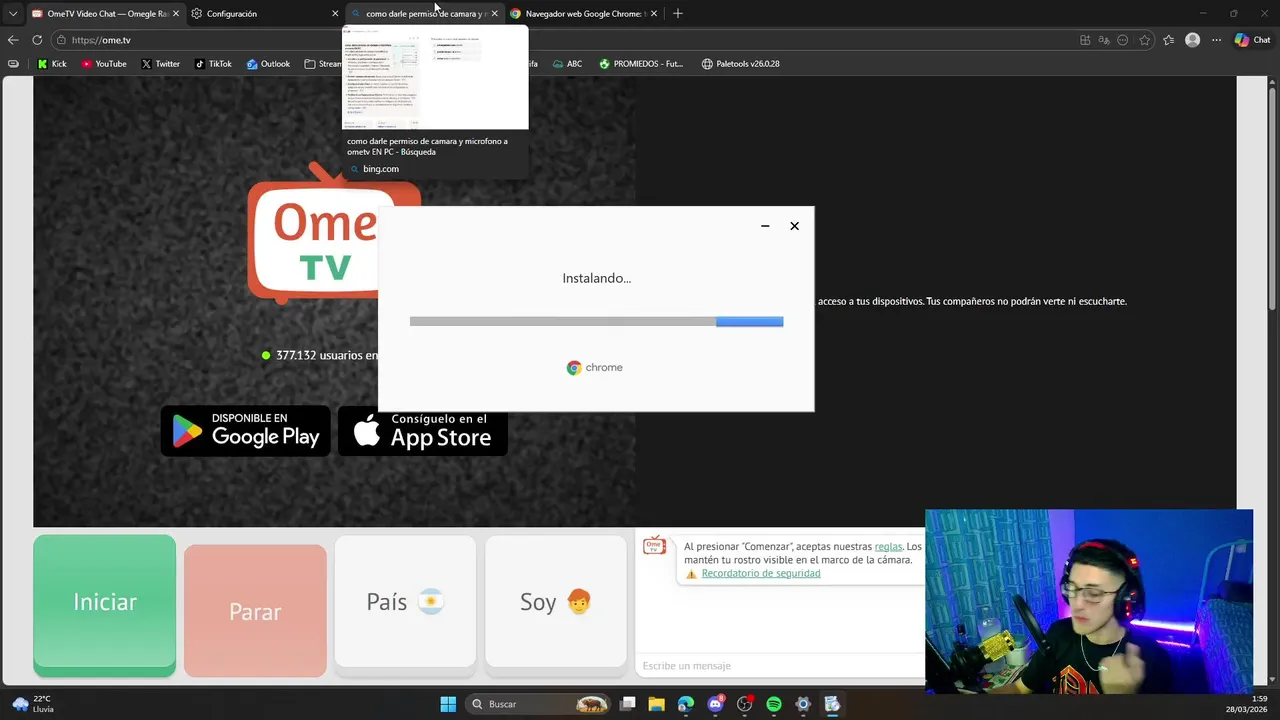Click the Google Play download badge
The height and width of the screenshot is (720, 1280).
tap(246, 430)
